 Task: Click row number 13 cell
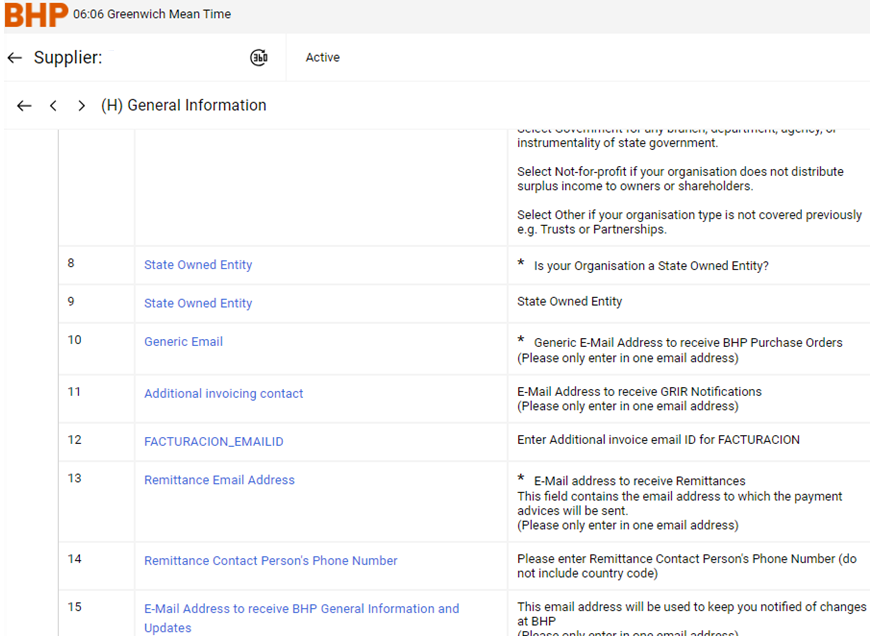(75, 478)
